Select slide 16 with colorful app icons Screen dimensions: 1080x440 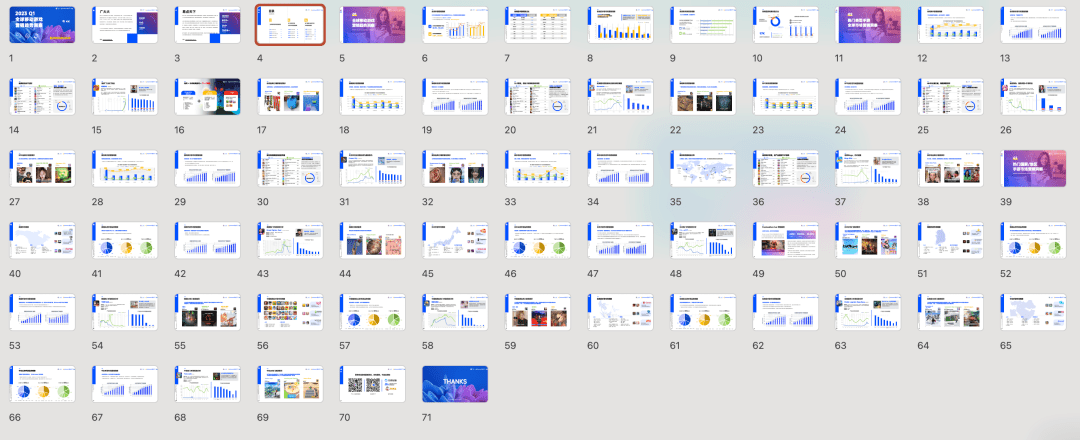click(x=207, y=97)
